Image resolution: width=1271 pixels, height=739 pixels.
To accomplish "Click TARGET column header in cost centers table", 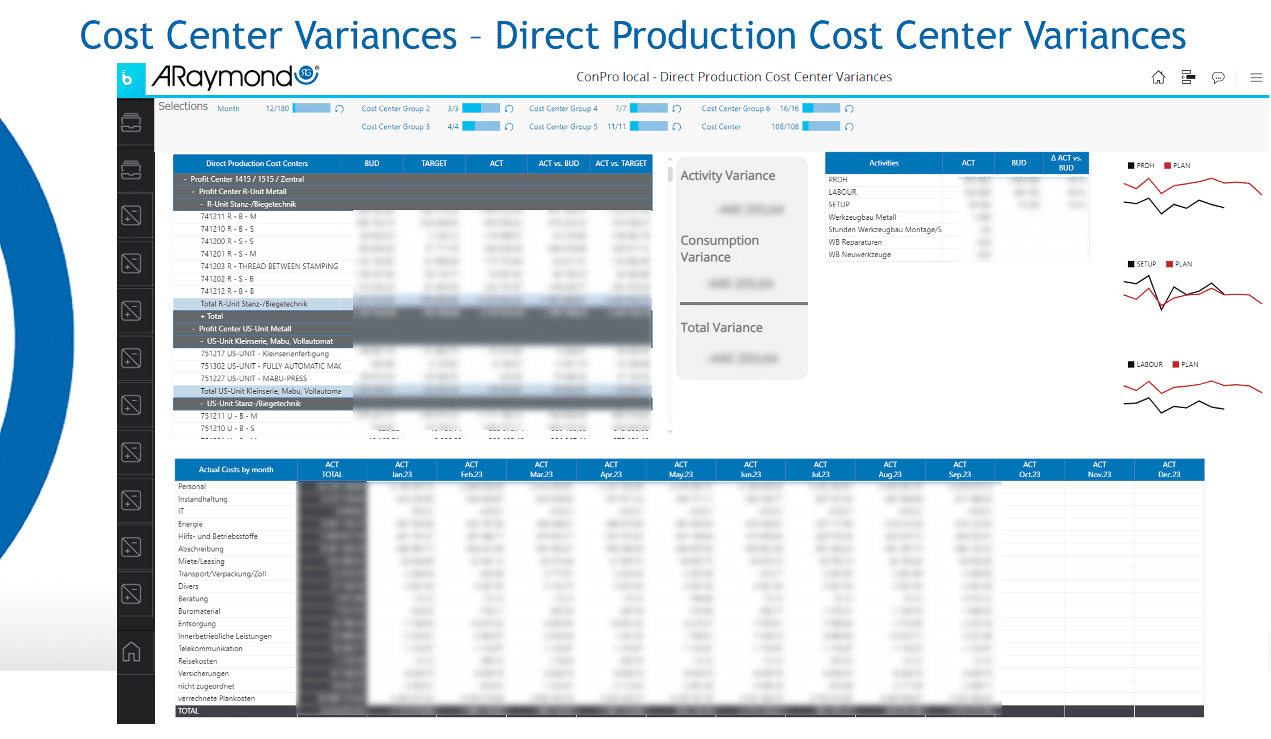I will 434,163.
